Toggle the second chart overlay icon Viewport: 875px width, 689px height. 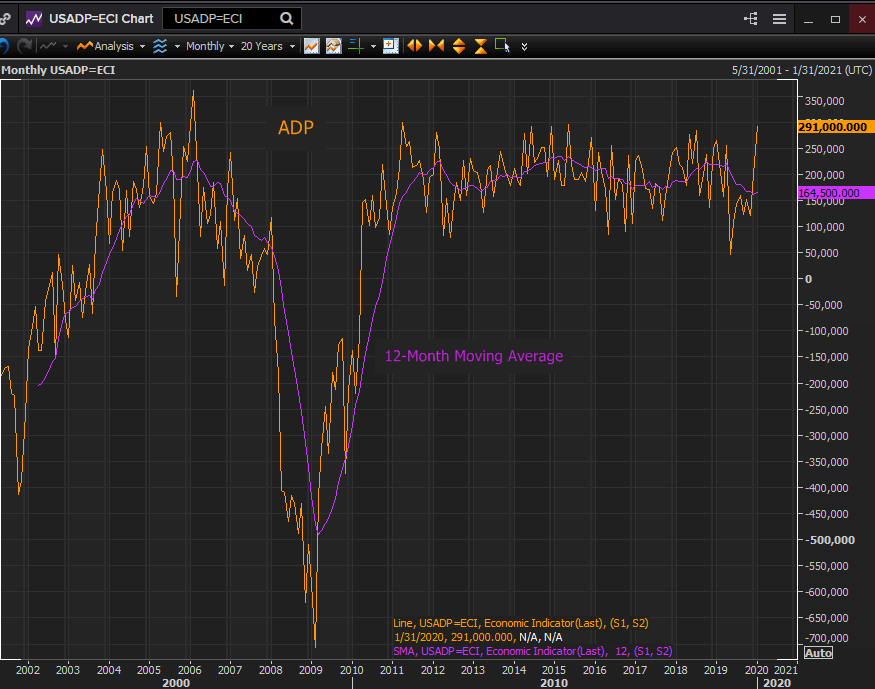(333, 46)
